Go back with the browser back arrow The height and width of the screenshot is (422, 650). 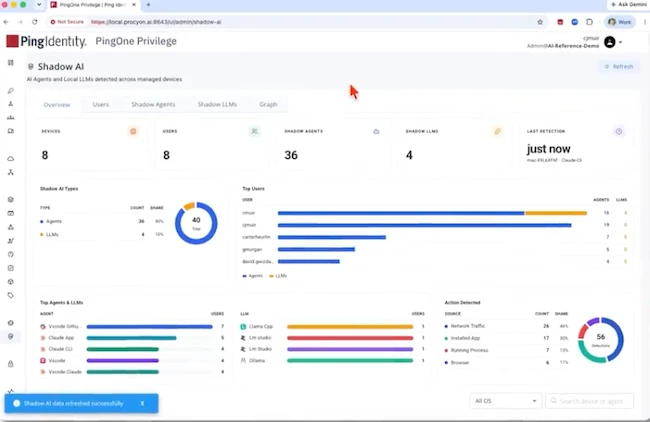pyautogui.click(x=6, y=22)
